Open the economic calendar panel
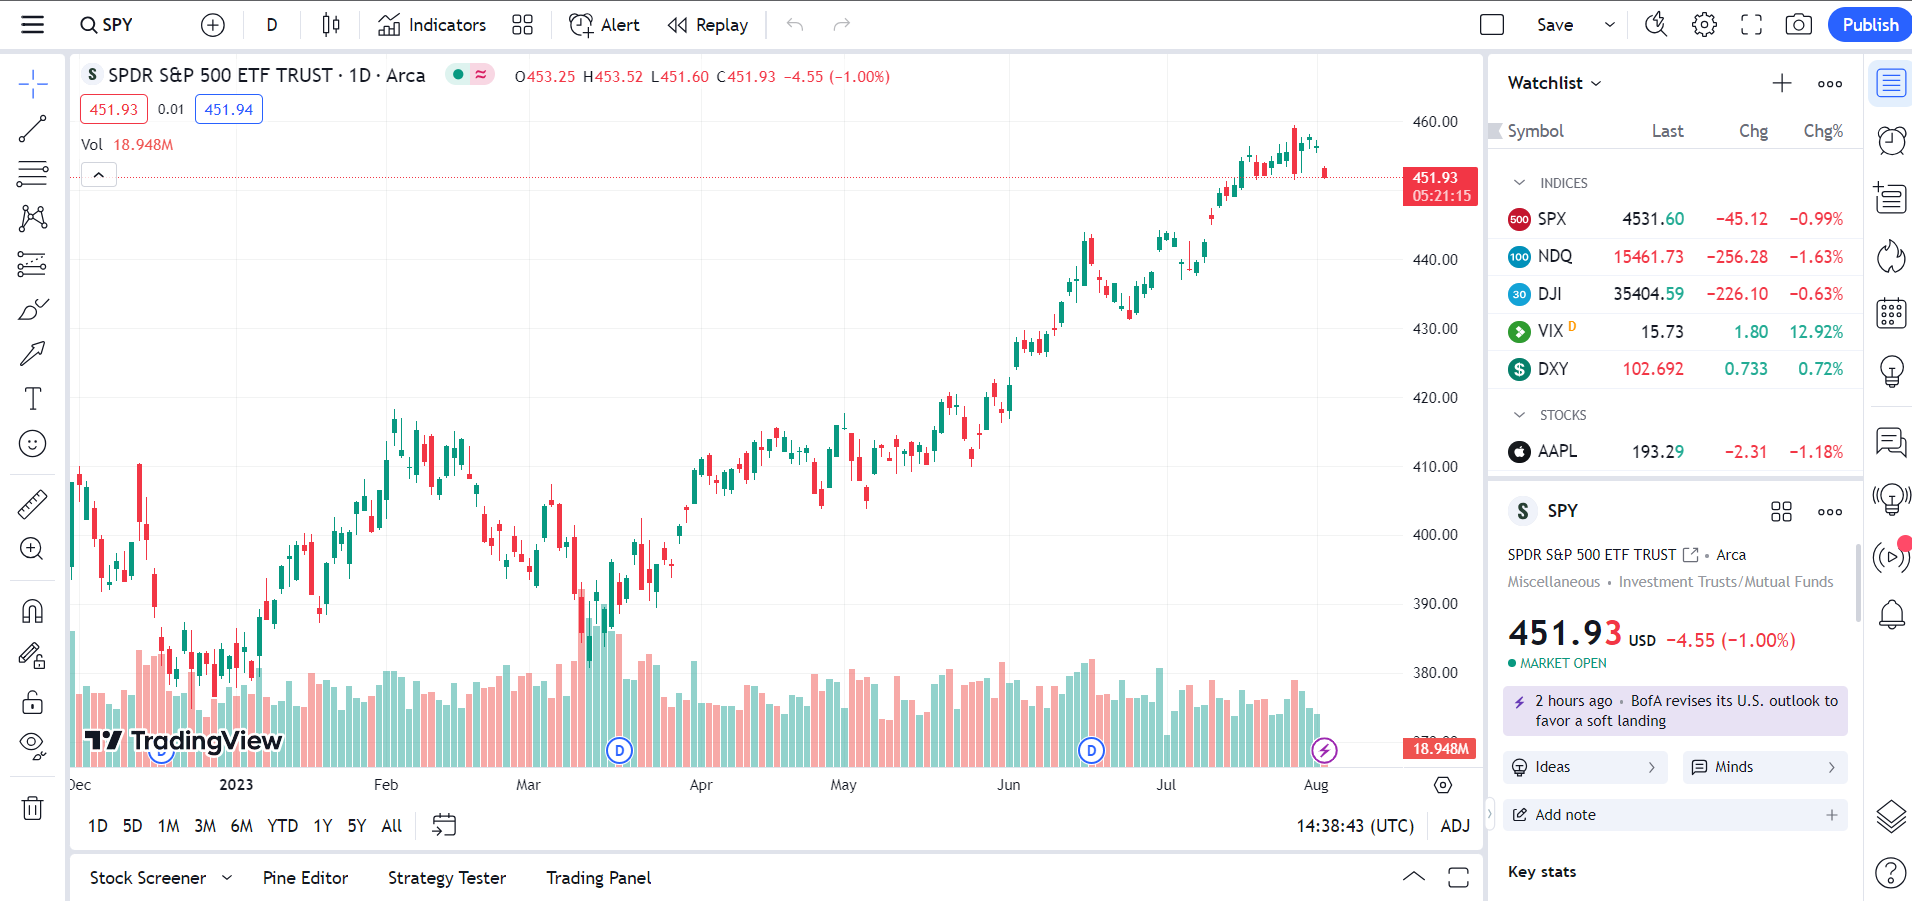Image resolution: width=1912 pixels, height=901 pixels. click(x=1891, y=313)
